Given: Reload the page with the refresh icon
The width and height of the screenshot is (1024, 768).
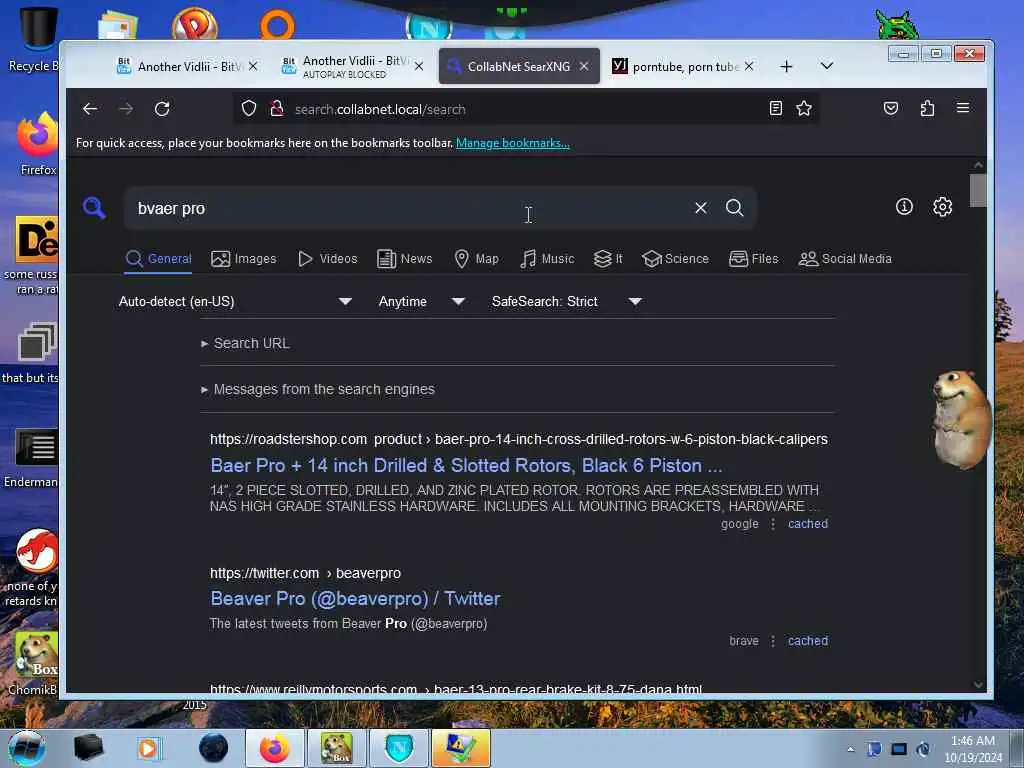Looking at the screenshot, I should (162, 109).
